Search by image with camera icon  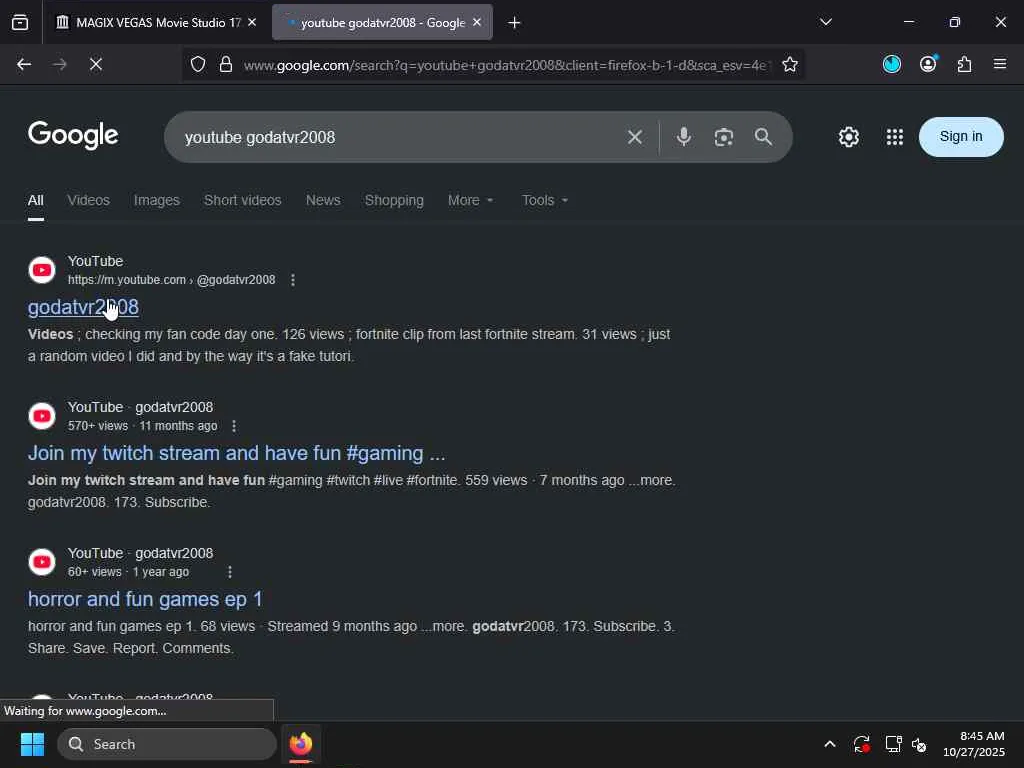click(x=724, y=137)
